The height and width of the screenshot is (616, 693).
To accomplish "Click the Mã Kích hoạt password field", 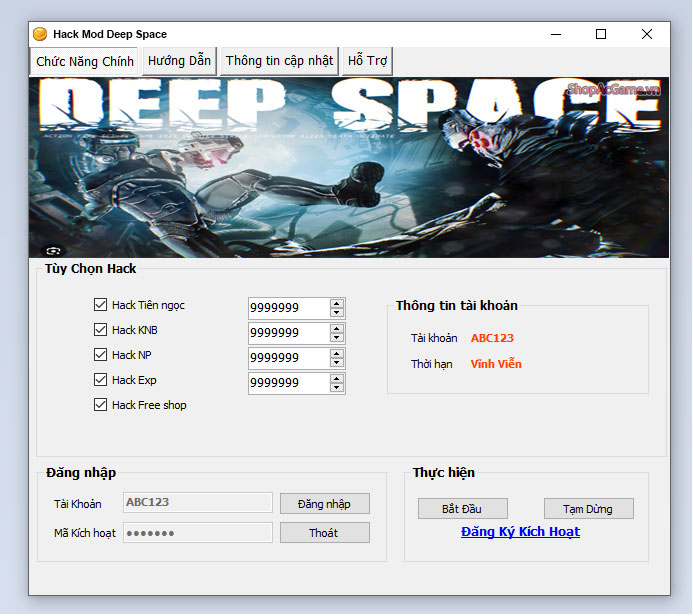I will click(197, 533).
